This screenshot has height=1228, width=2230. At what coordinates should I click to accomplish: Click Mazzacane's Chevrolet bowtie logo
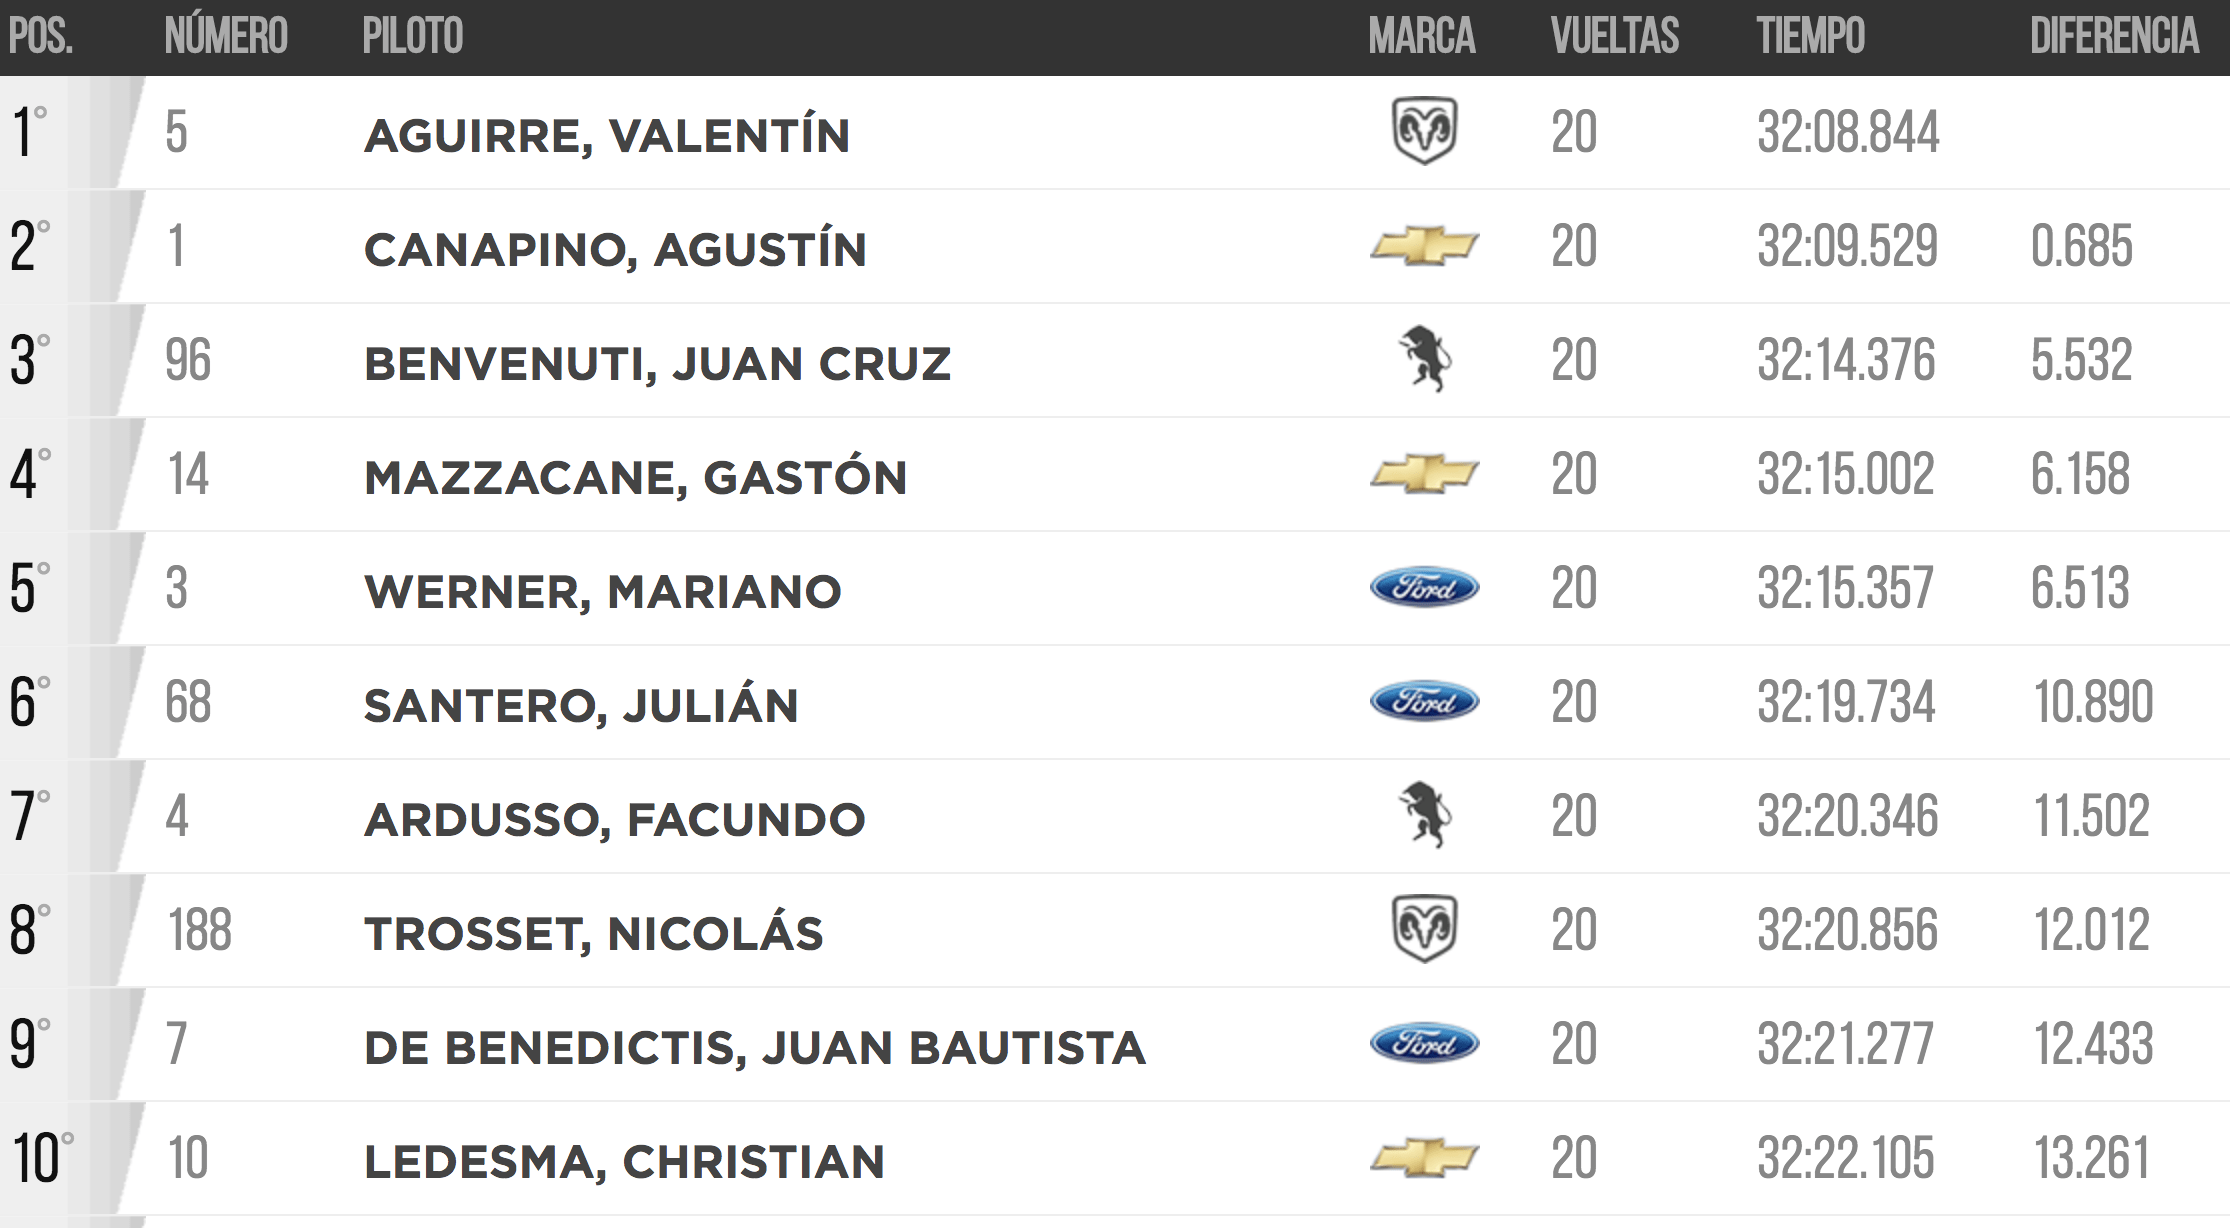1424,474
